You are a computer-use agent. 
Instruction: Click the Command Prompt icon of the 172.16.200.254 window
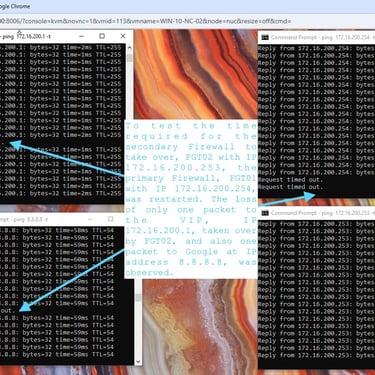[x=265, y=37]
